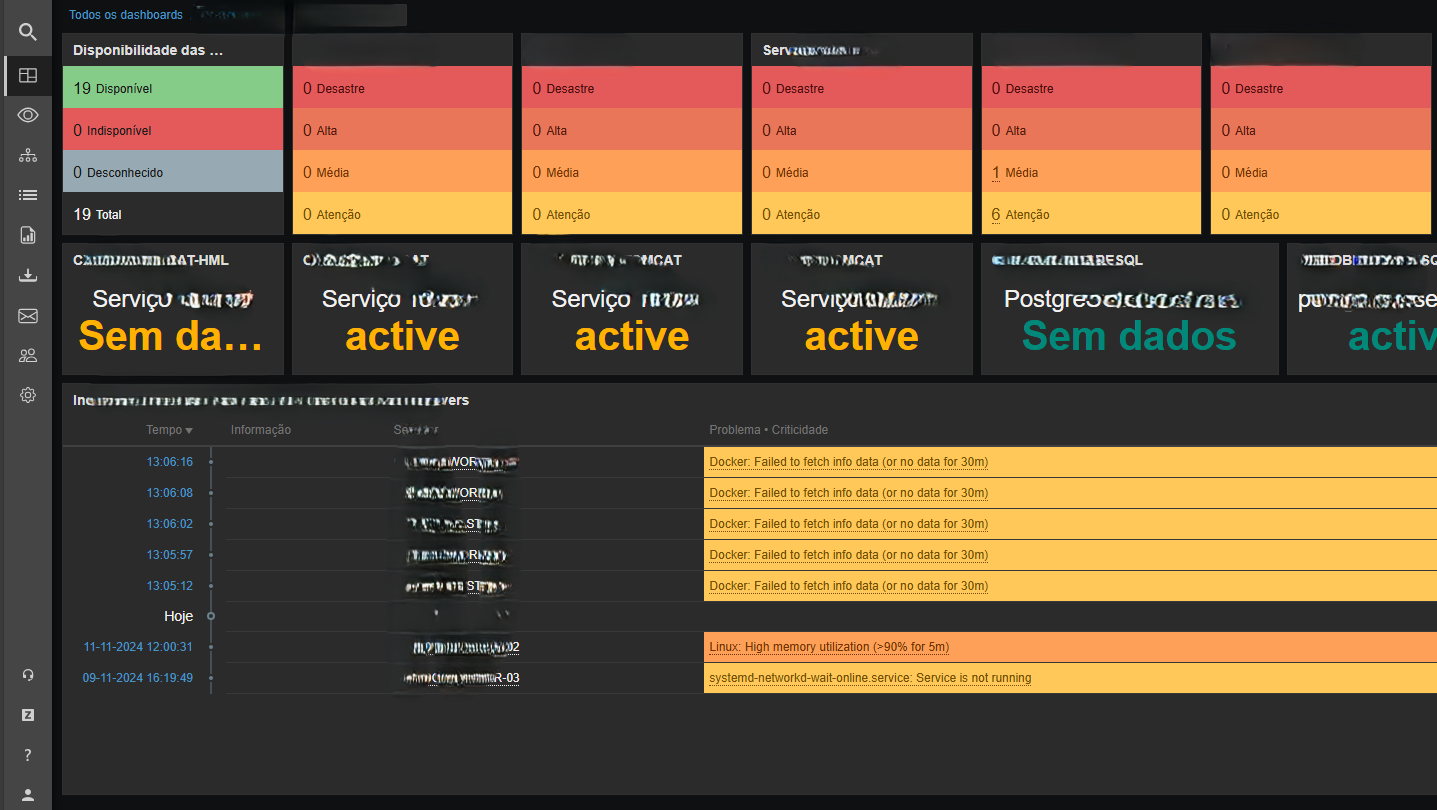
Task: Open problem time 09-11-2024 16:19:49
Action: [x=138, y=678]
